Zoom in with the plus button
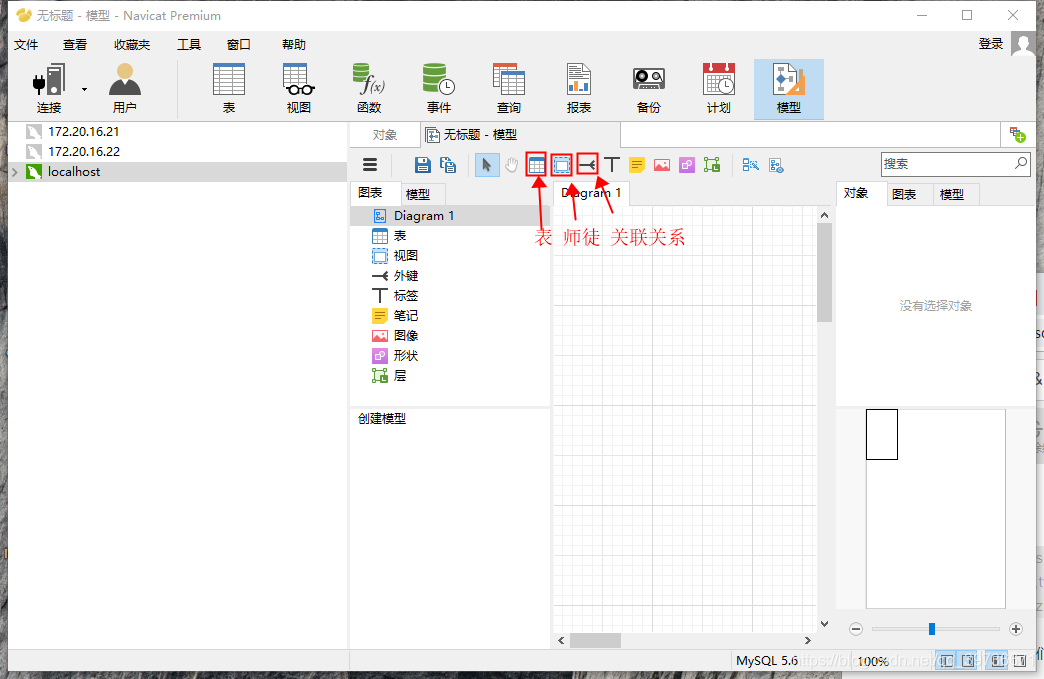 (1016, 629)
